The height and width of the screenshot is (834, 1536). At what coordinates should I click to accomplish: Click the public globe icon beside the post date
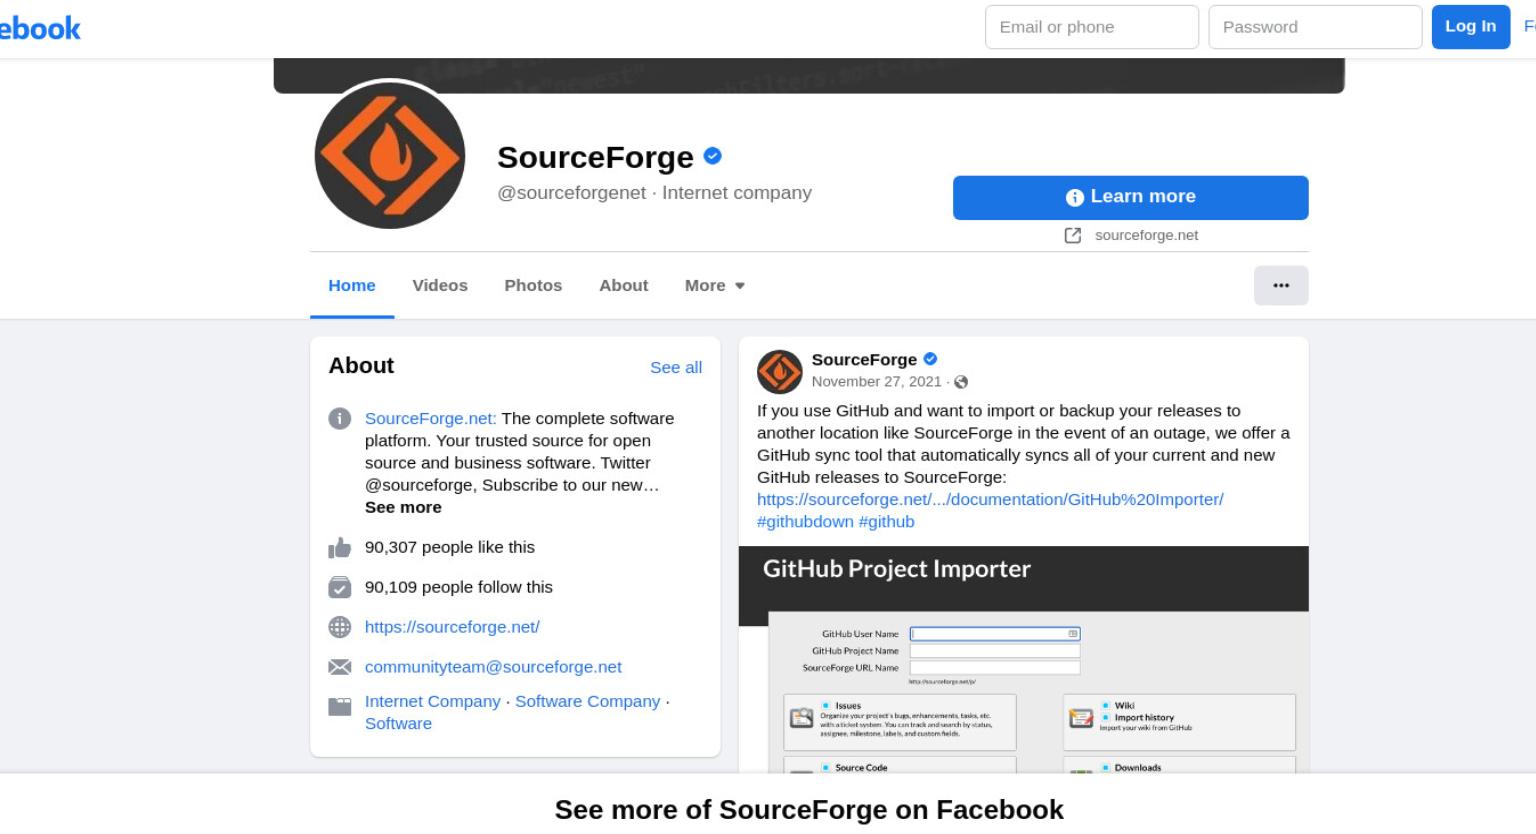point(961,382)
